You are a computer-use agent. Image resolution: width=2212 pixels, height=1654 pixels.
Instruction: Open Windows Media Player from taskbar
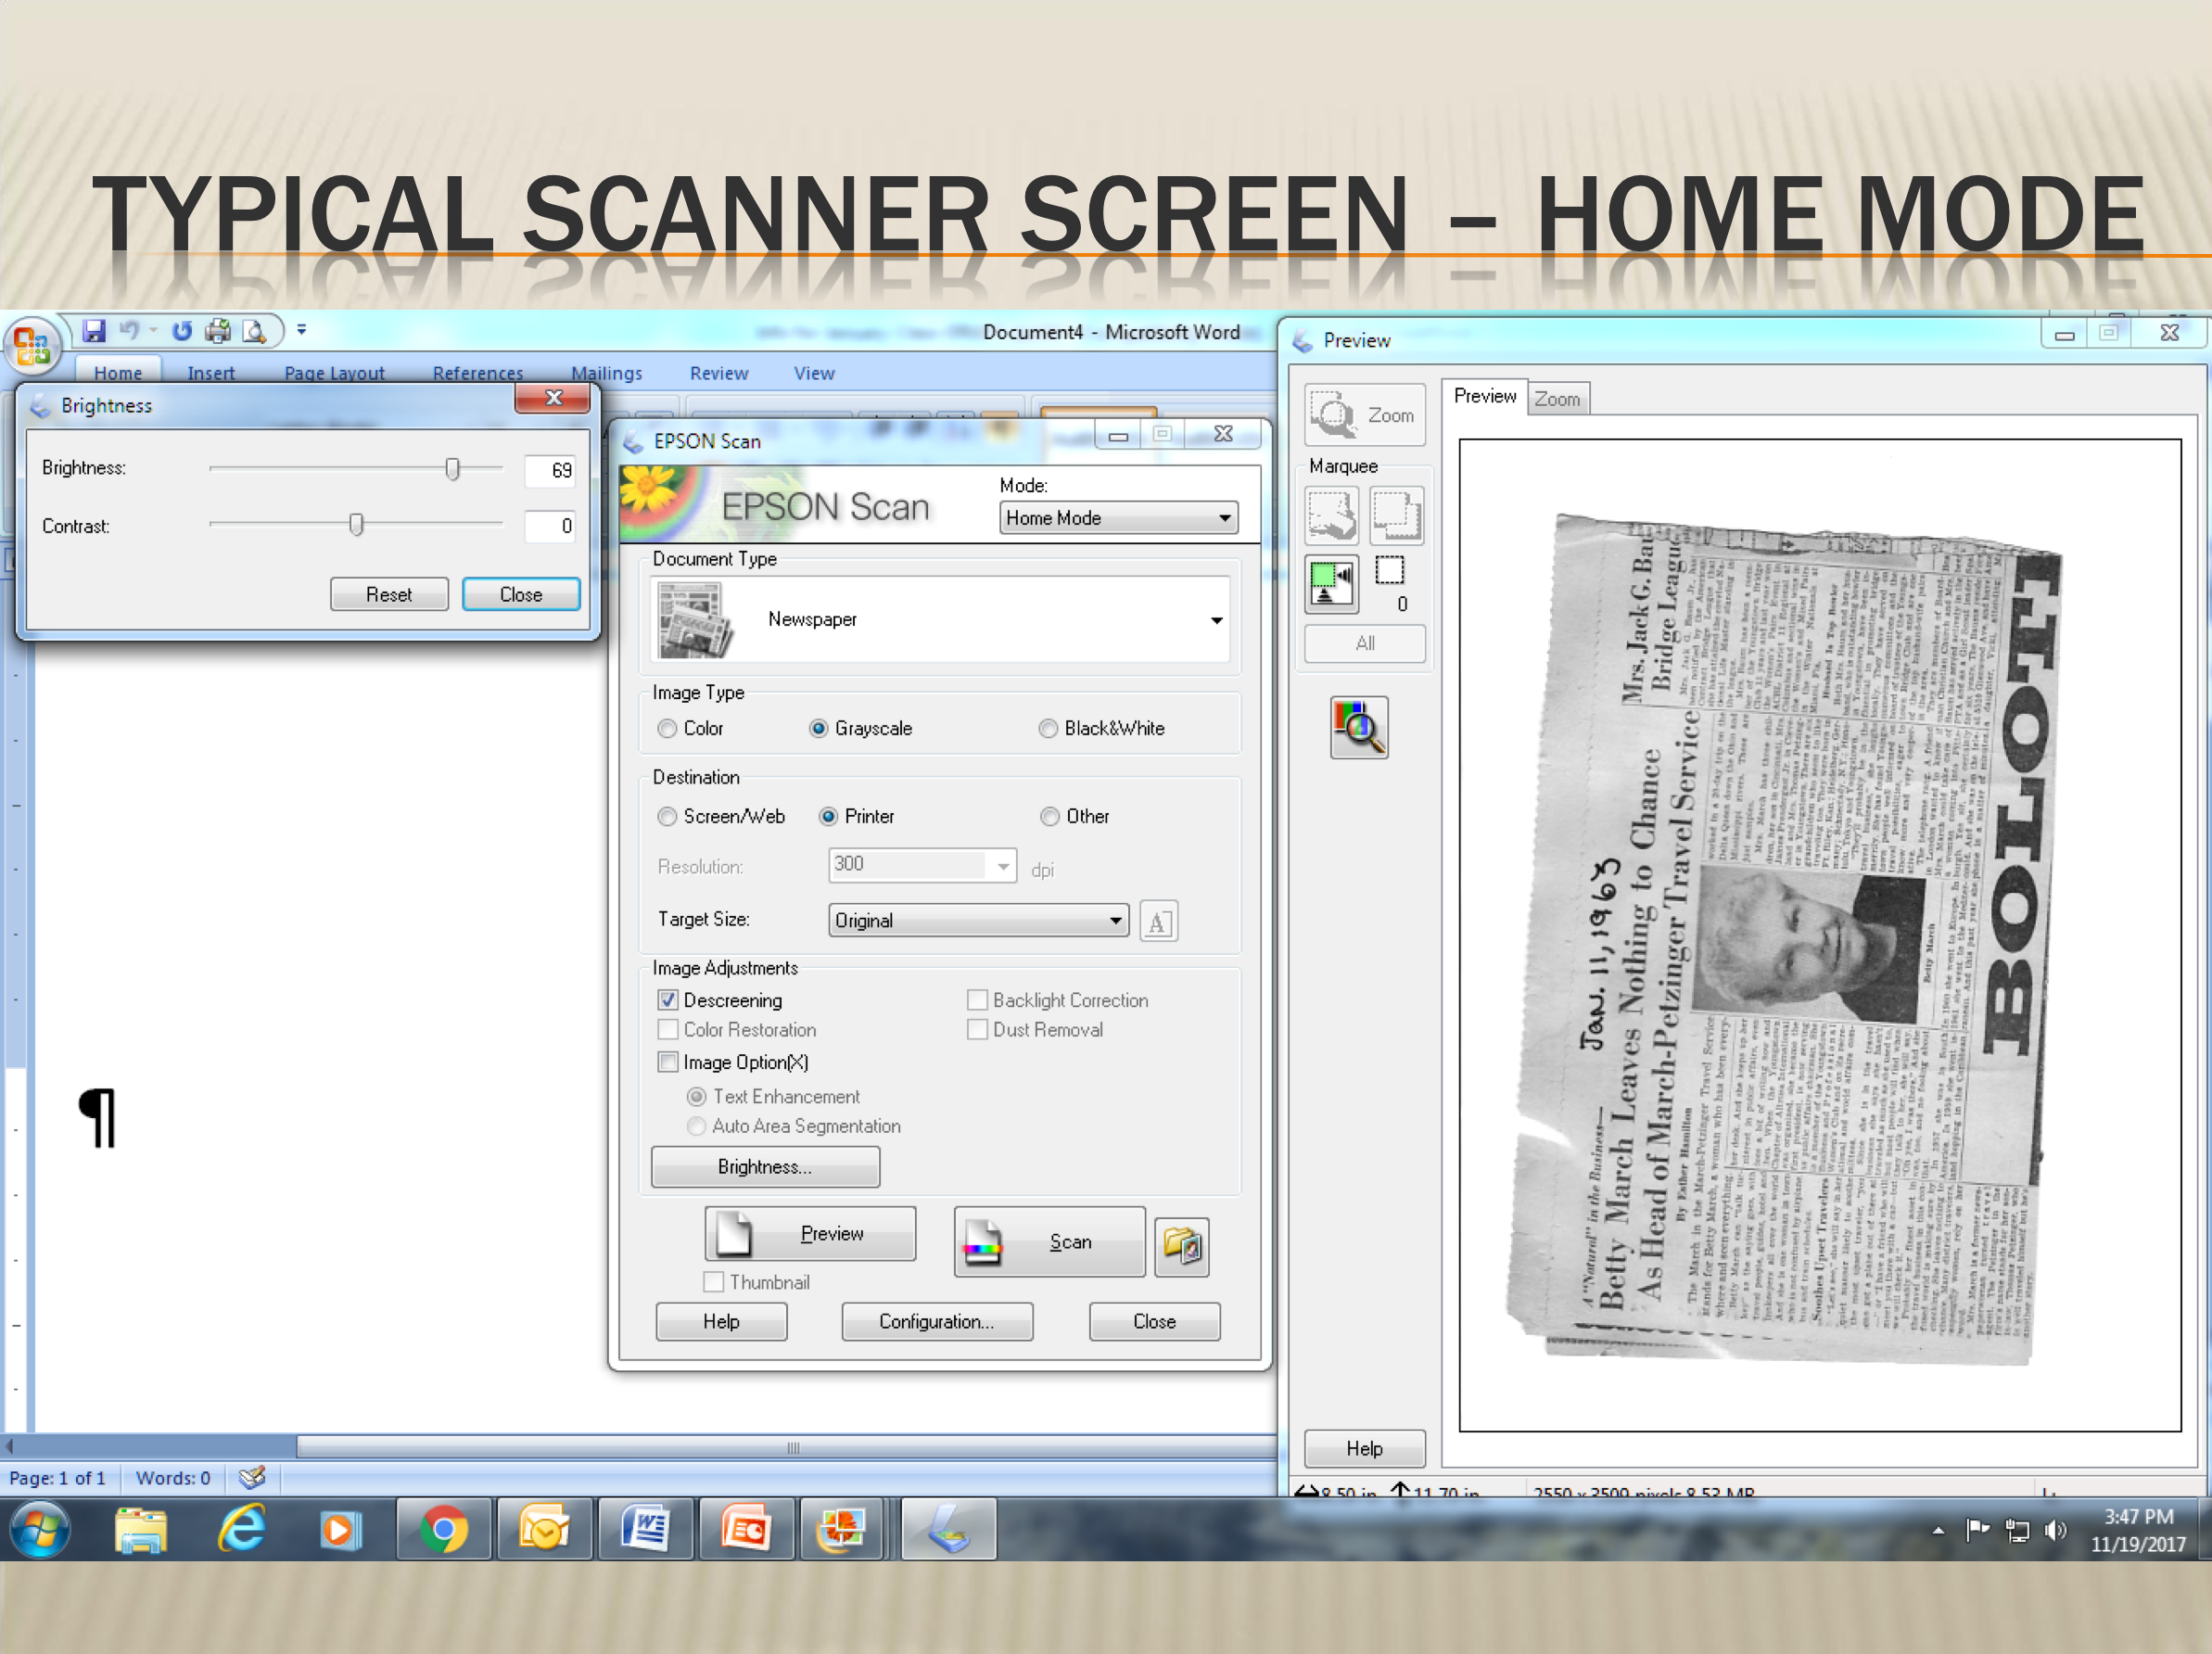(341, 1530)
